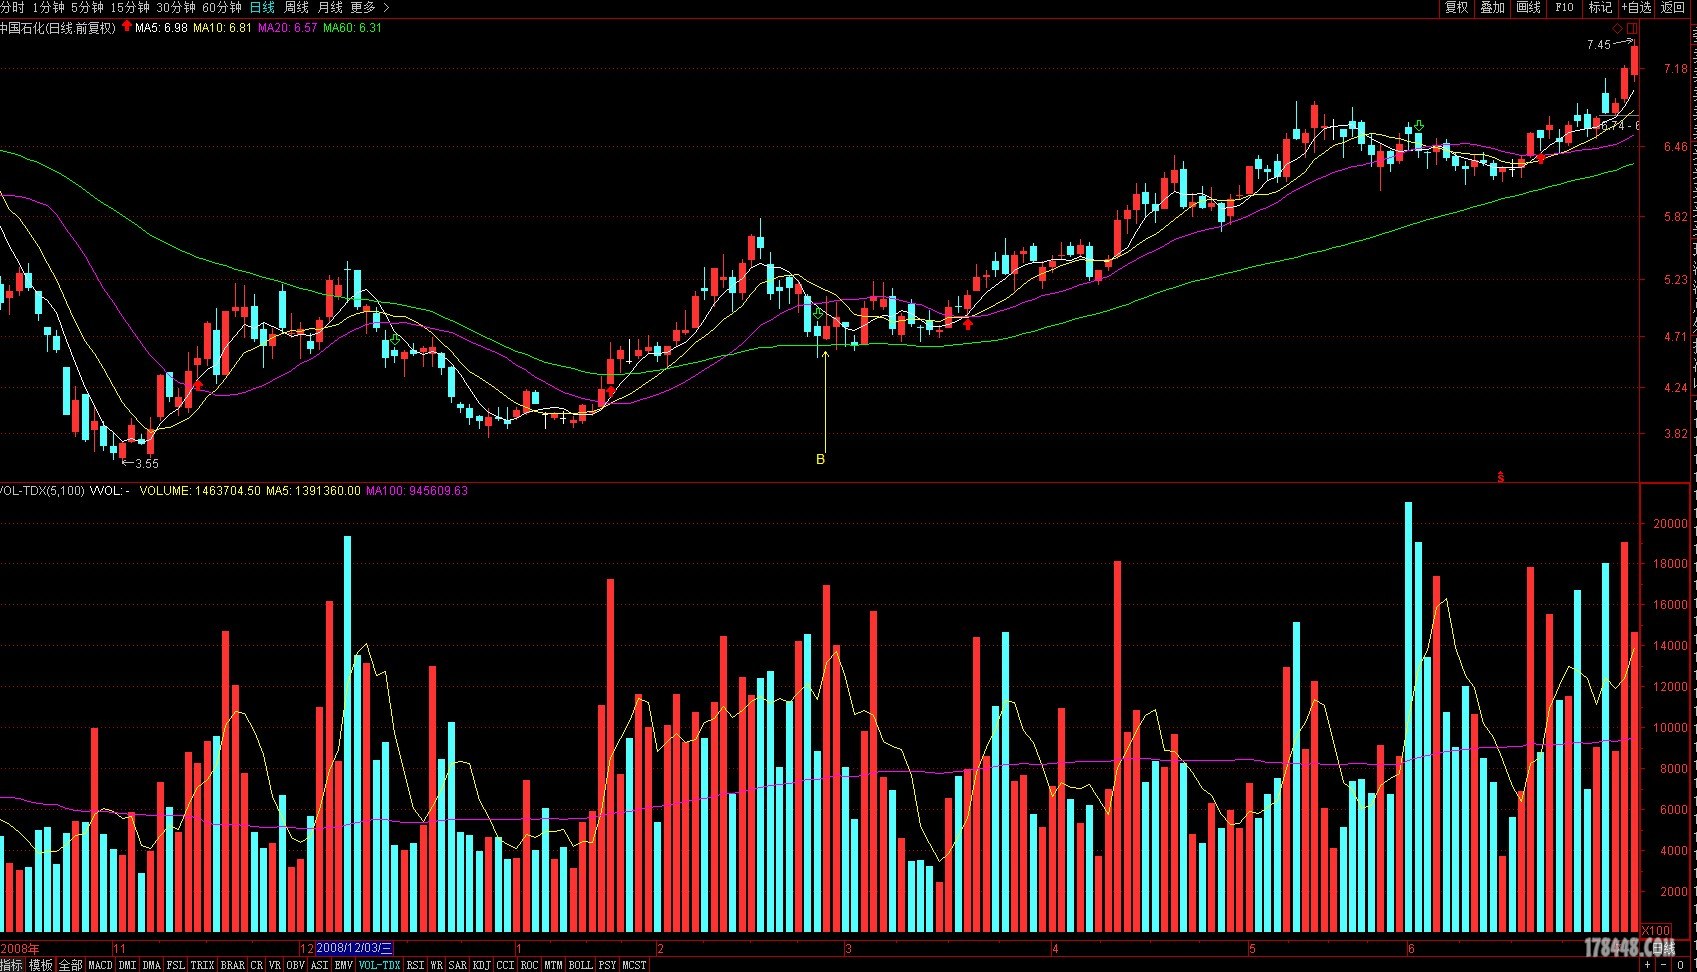Open the 画线 drawing tools
This screenshot has height=972, width=1697.
click(x=1528, y=7)
